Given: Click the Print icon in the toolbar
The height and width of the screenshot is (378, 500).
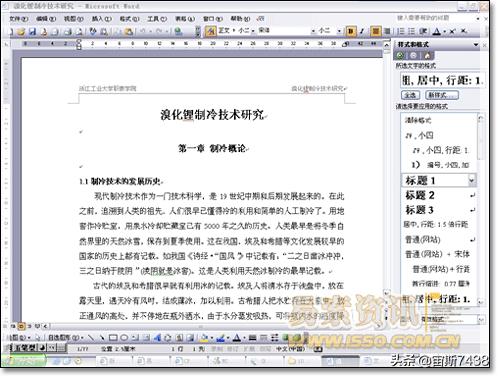Looking at the screenshot, I should tap(68, 32).
